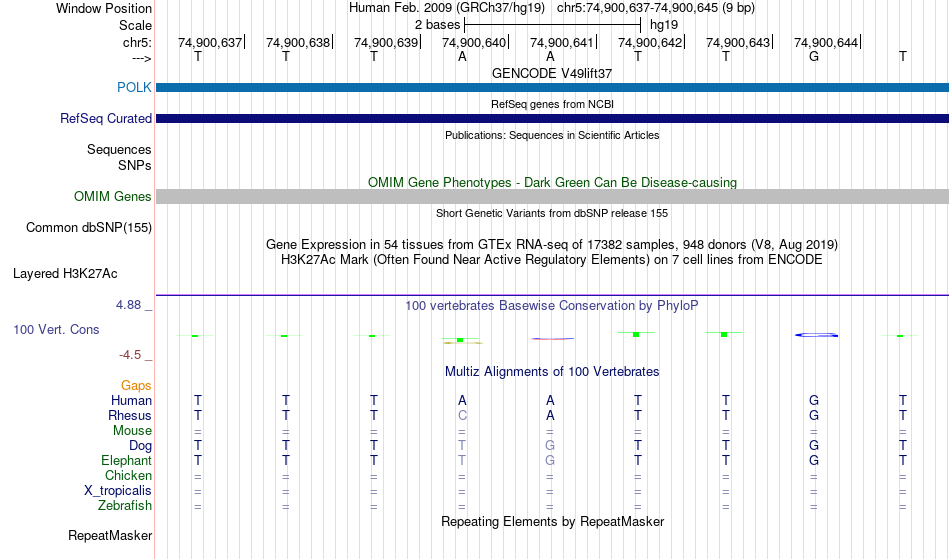
Task: Click the Rhesus species row label
Action: click(130, 415)
